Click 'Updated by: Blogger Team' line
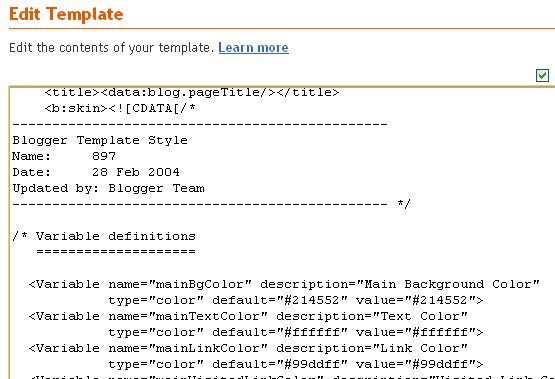 [109, 188]
